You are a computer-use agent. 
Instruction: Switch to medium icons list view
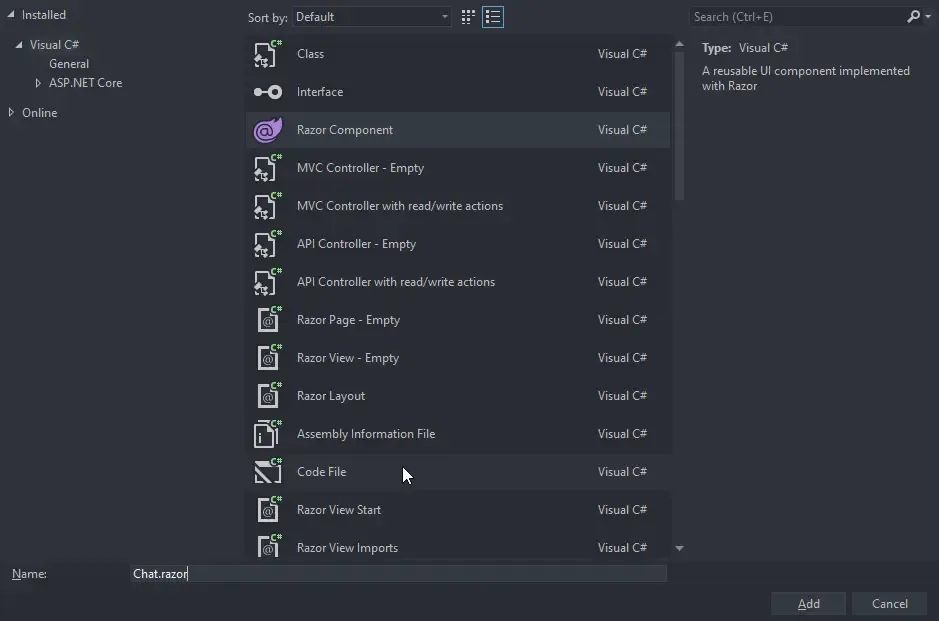(x=492, y=17)
